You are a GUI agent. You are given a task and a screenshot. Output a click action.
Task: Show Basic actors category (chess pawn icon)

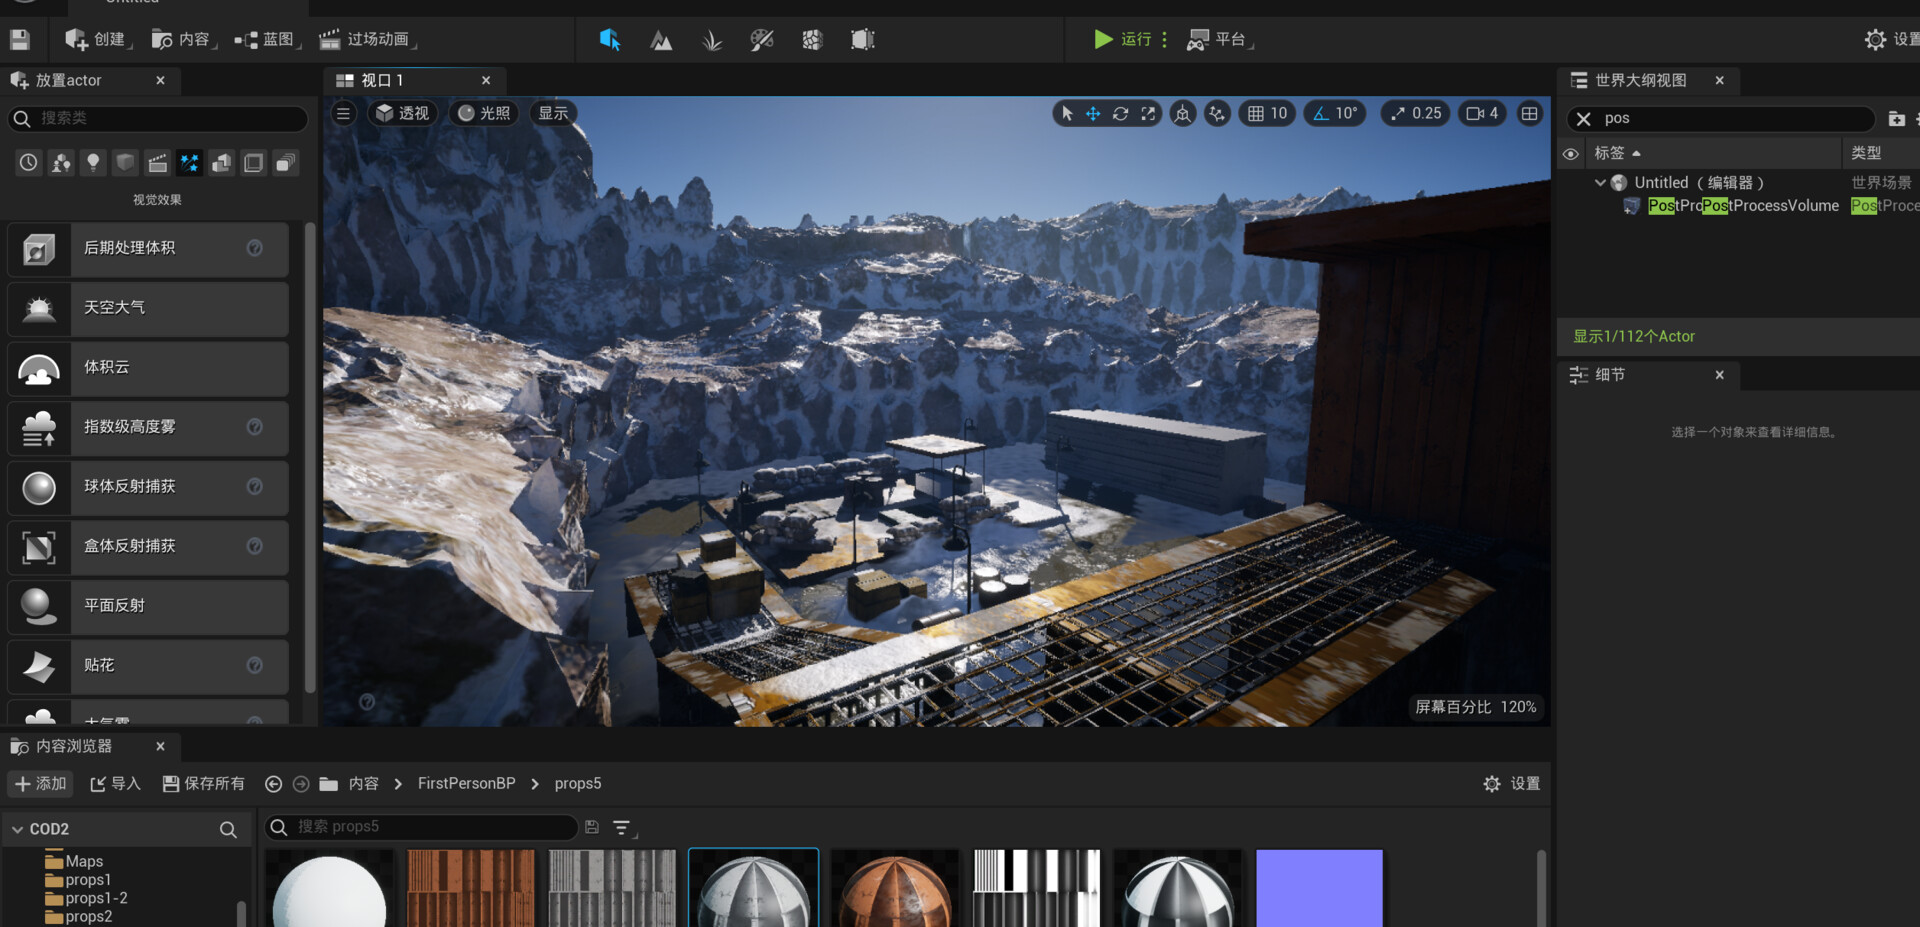click(61, 162)
